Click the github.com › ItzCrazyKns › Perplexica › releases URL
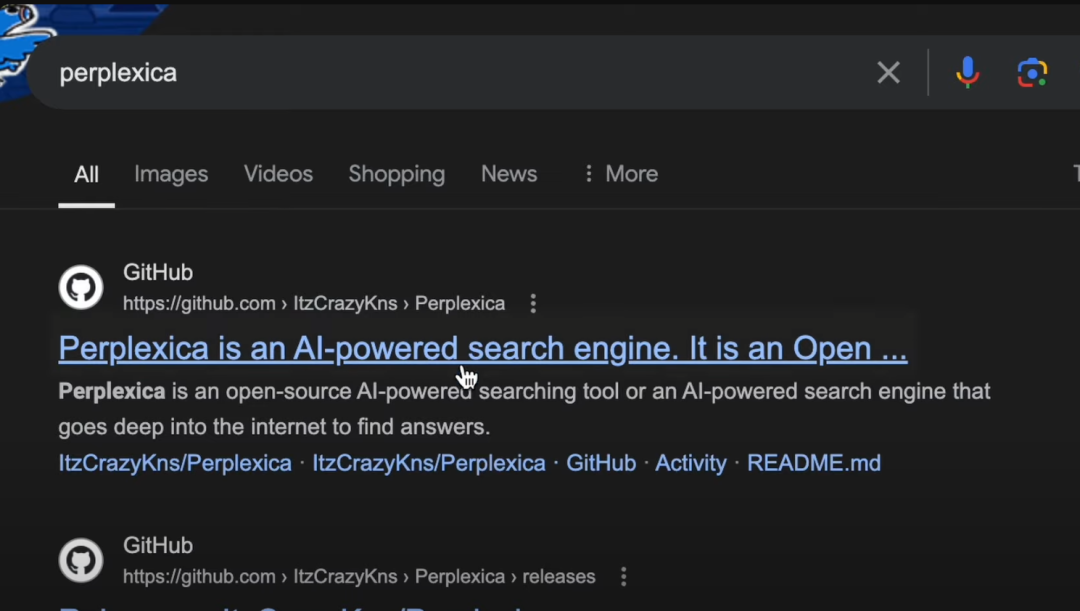This screenshot has height=611, width=1080. tap(359, 577)
